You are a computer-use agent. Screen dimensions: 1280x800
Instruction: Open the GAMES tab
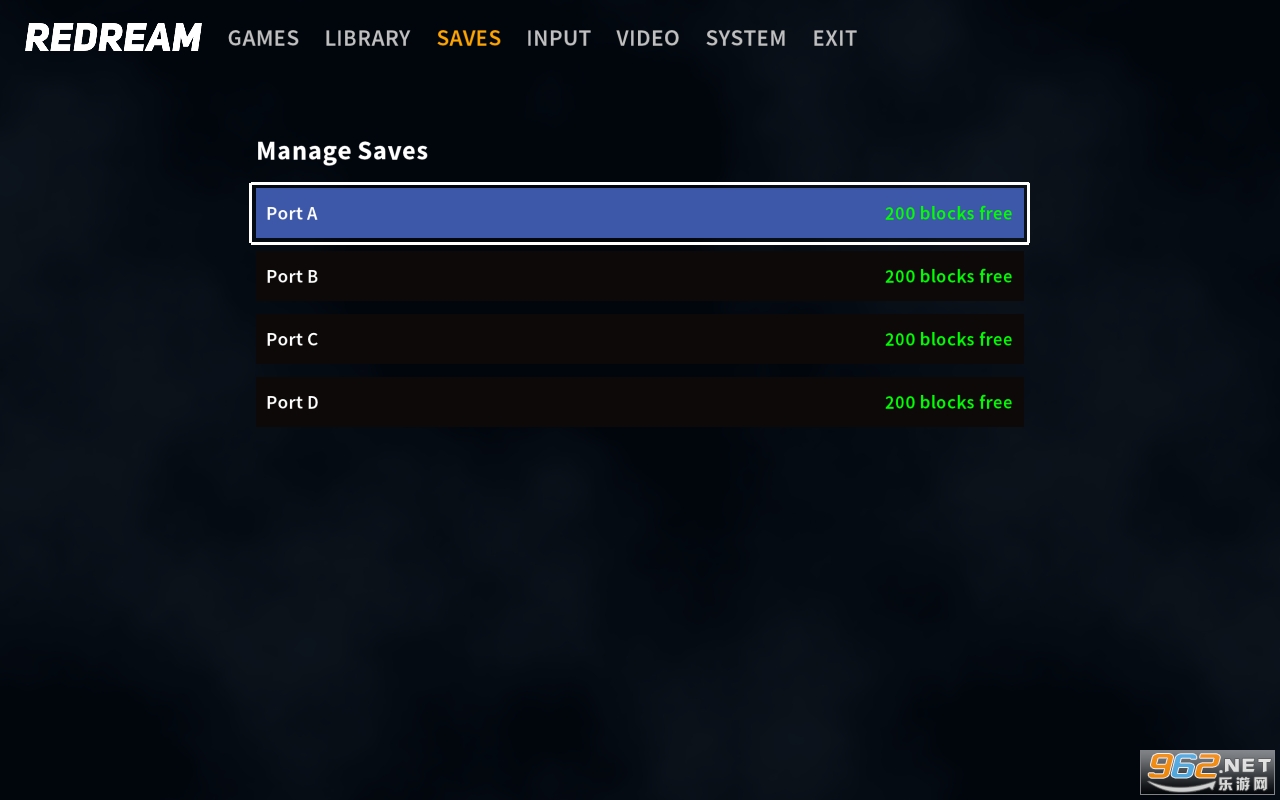tap(263, 38)
